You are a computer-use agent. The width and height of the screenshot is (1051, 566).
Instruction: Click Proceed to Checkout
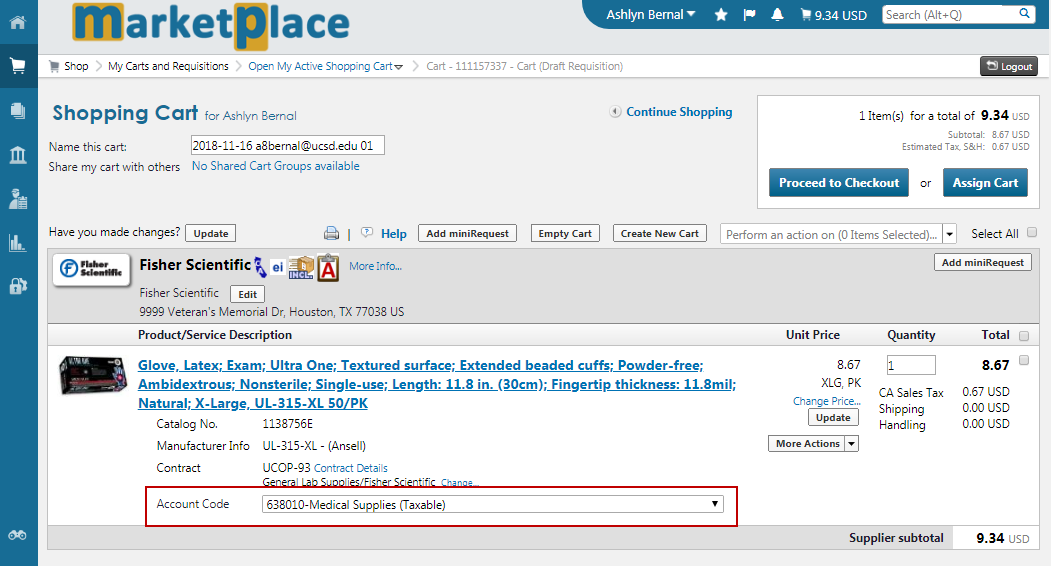(x=839, y=182)
